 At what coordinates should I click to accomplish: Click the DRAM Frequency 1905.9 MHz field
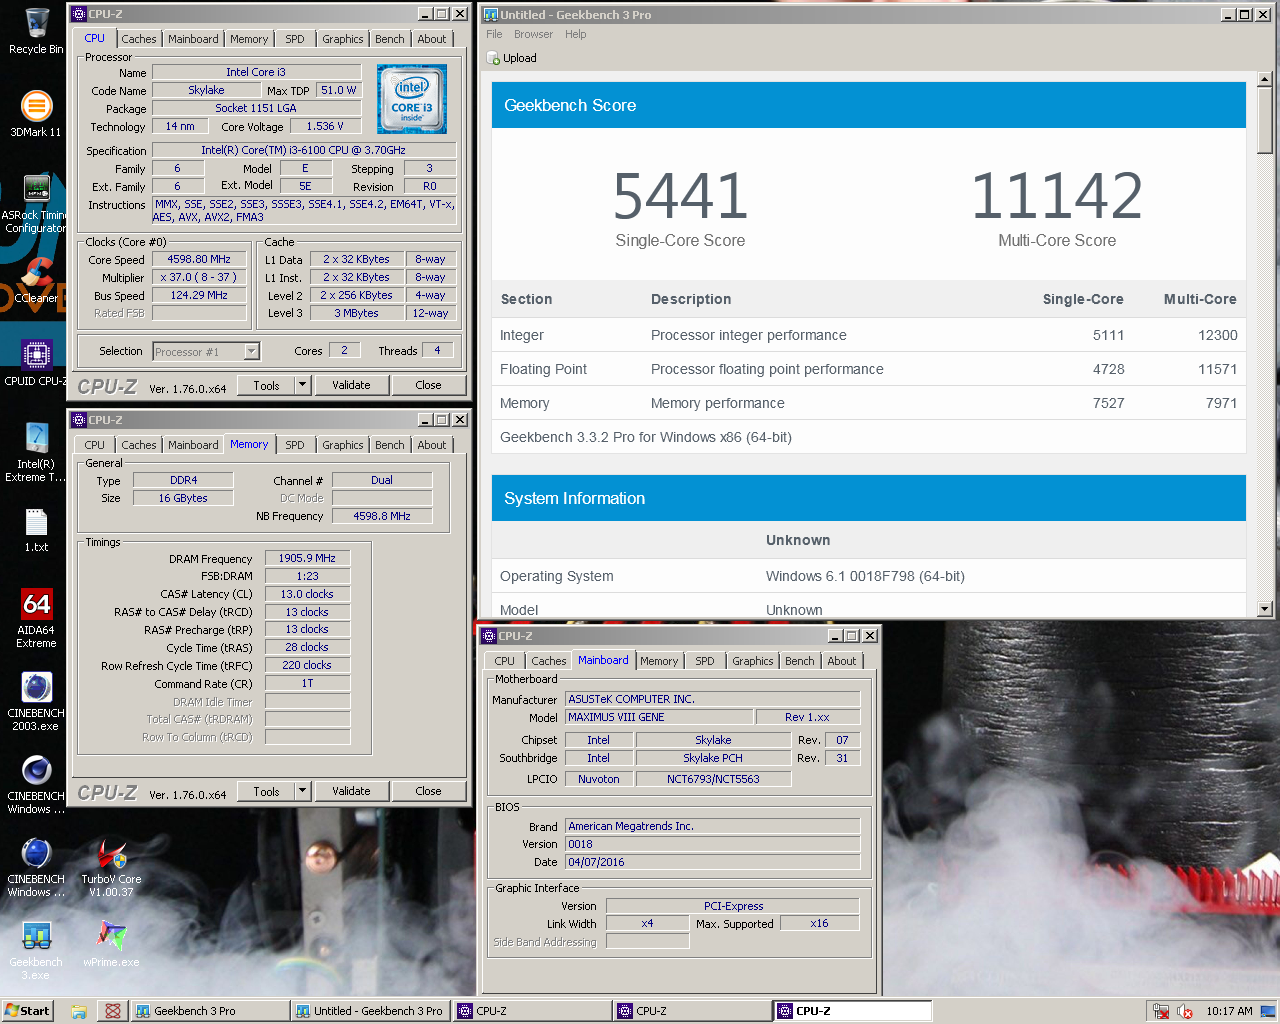[x=307, y=558]
